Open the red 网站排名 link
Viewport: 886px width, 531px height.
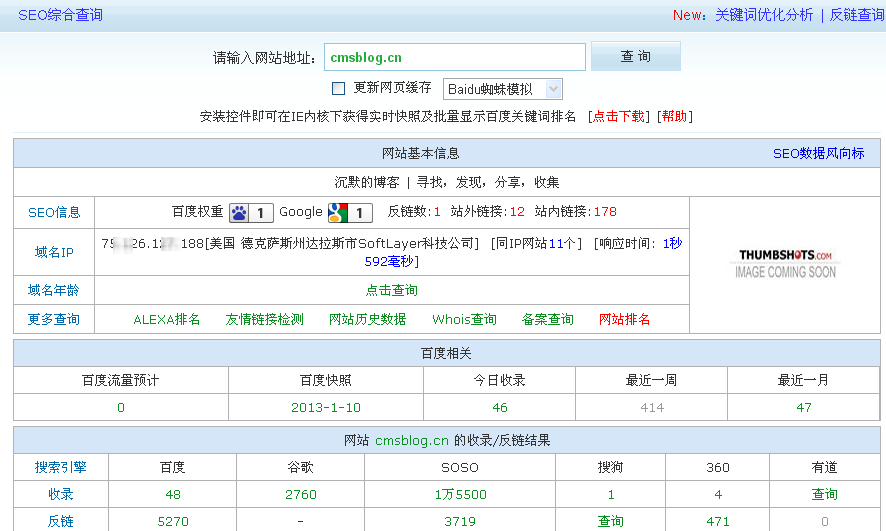pyautogui.click(x=624, y=320)
